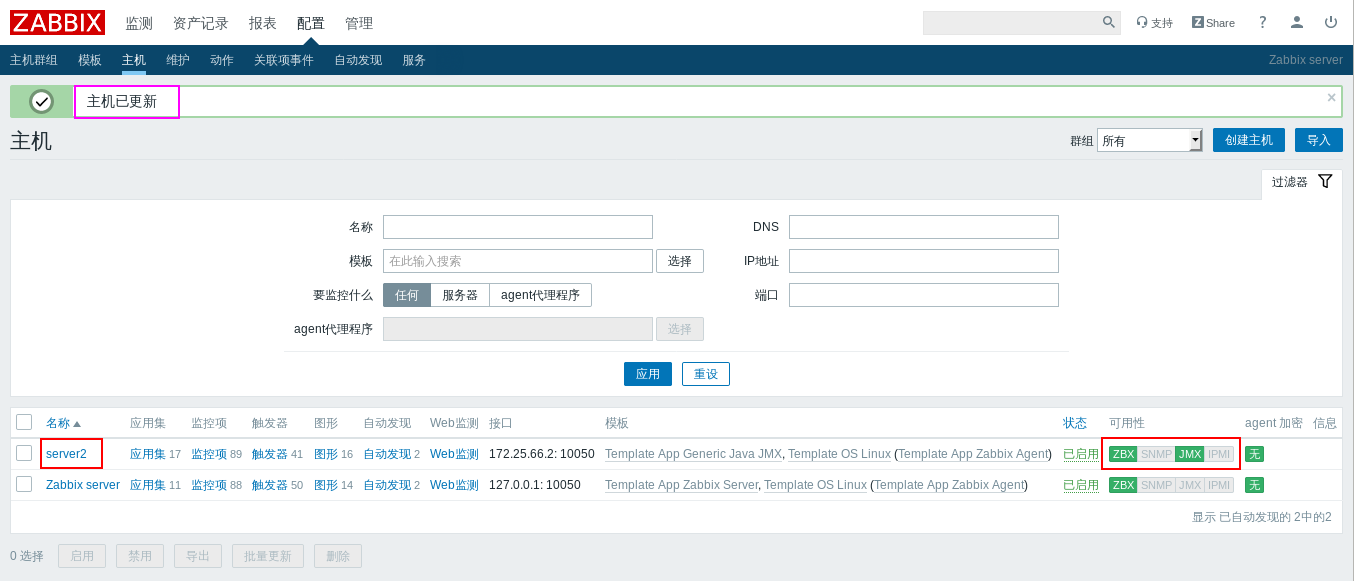This screenshot has width=1354, height=581.
Task: Open the 资产记录 top menu
Action: 201,23
